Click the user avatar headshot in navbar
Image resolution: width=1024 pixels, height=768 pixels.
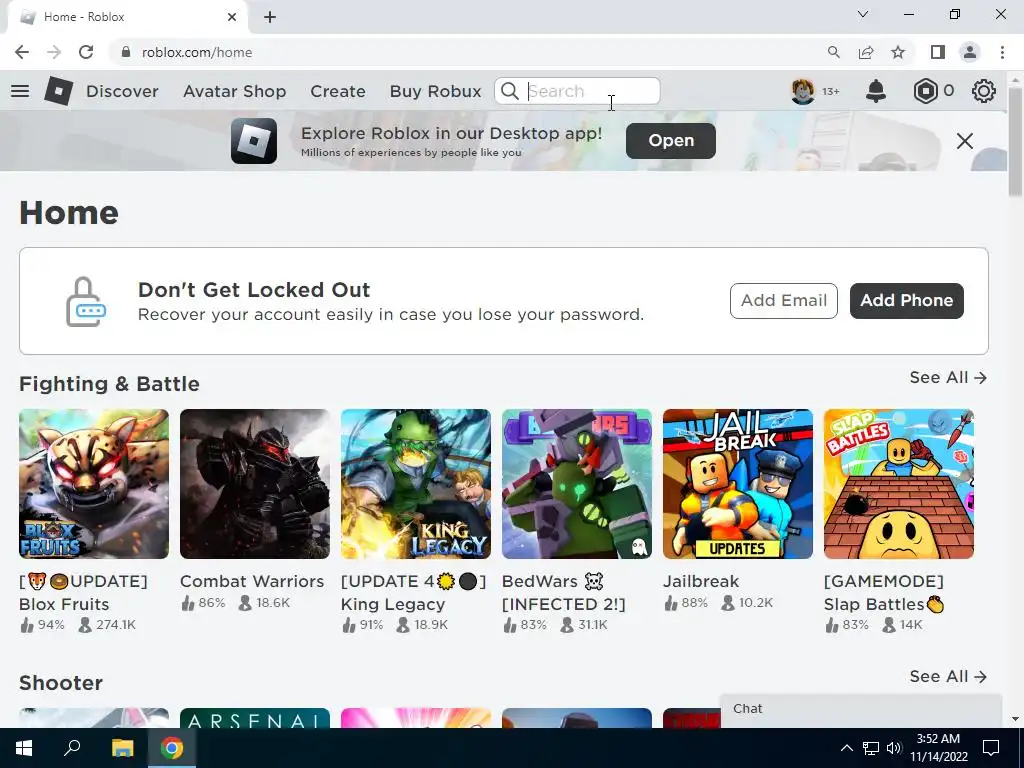pos(803,91)
